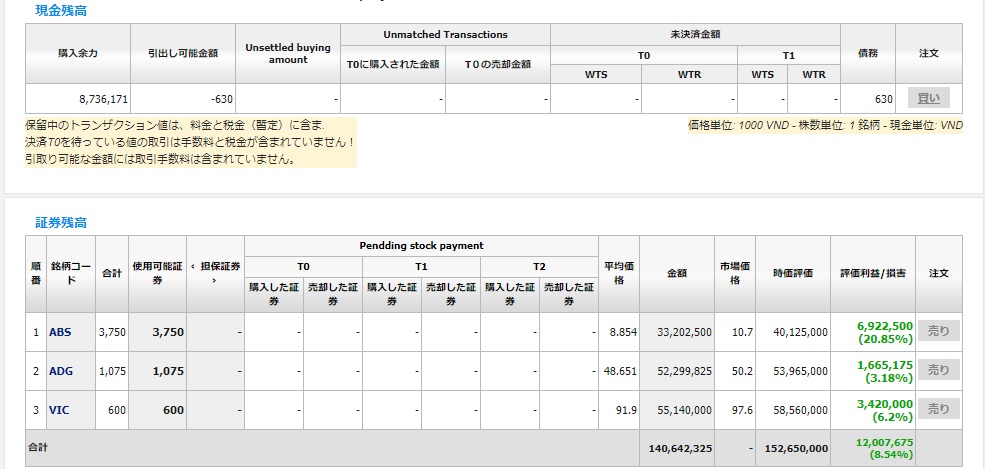985x469 pixels.
Task: Click the total profit 12,007,675 cell
Action: (x=884, y=443)
